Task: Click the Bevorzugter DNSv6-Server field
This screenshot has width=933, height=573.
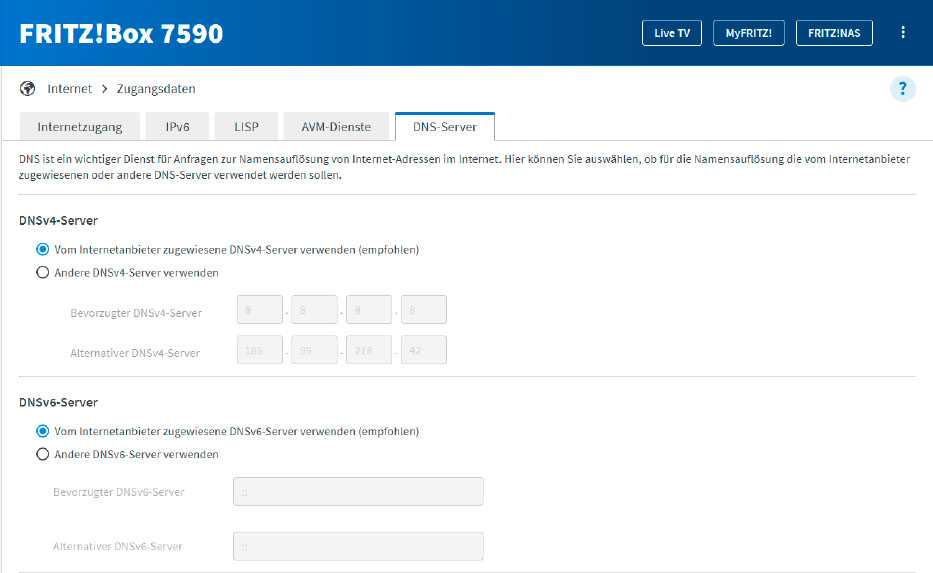Action: (x=358, y=491)
